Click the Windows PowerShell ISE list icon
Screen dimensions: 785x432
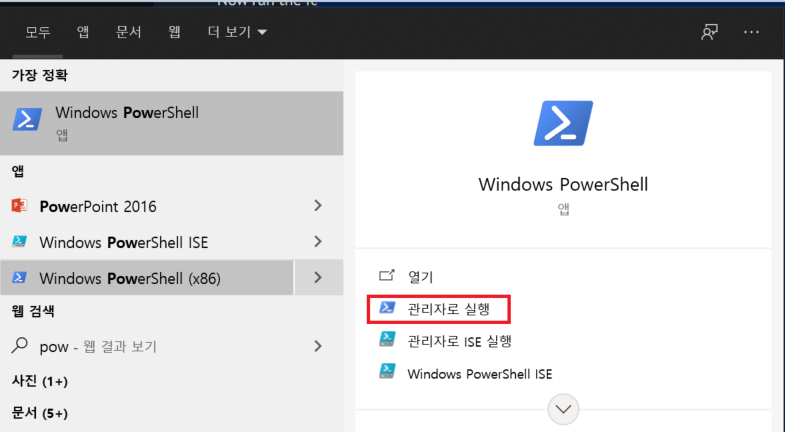point(19,242)
